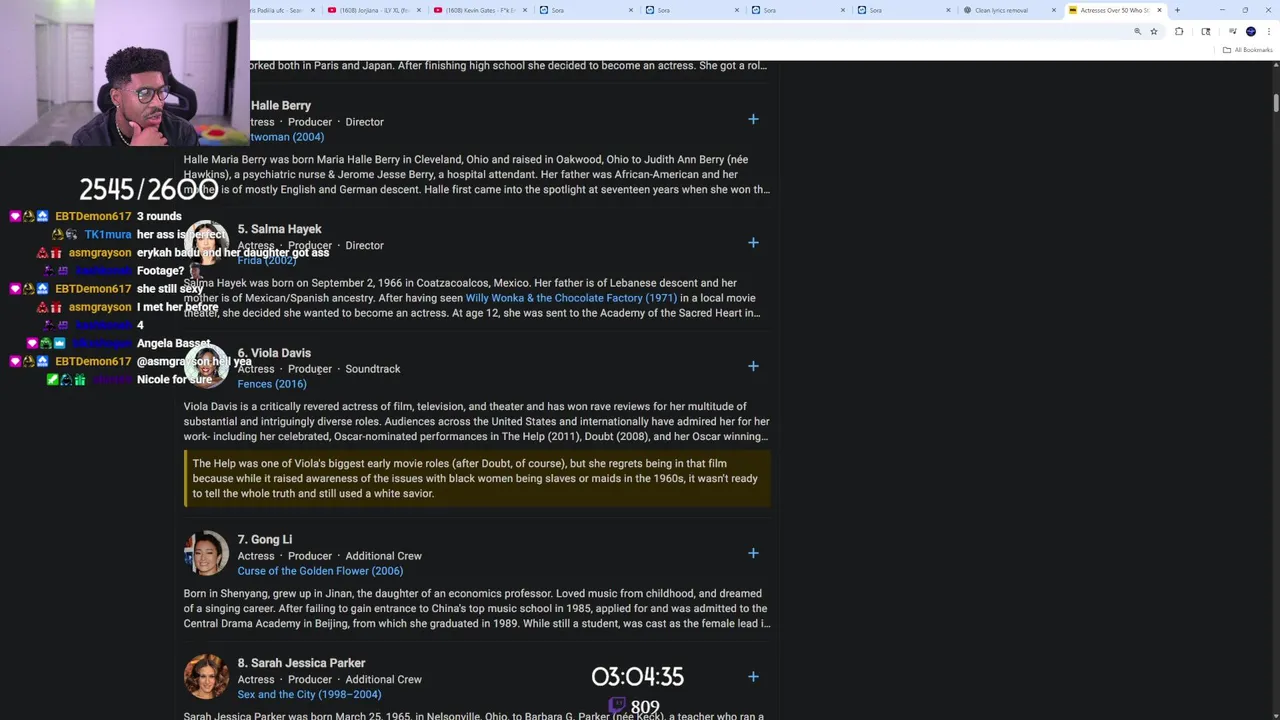
Task: Open the Chrome three-dot menu
Action: [1267, 32]
